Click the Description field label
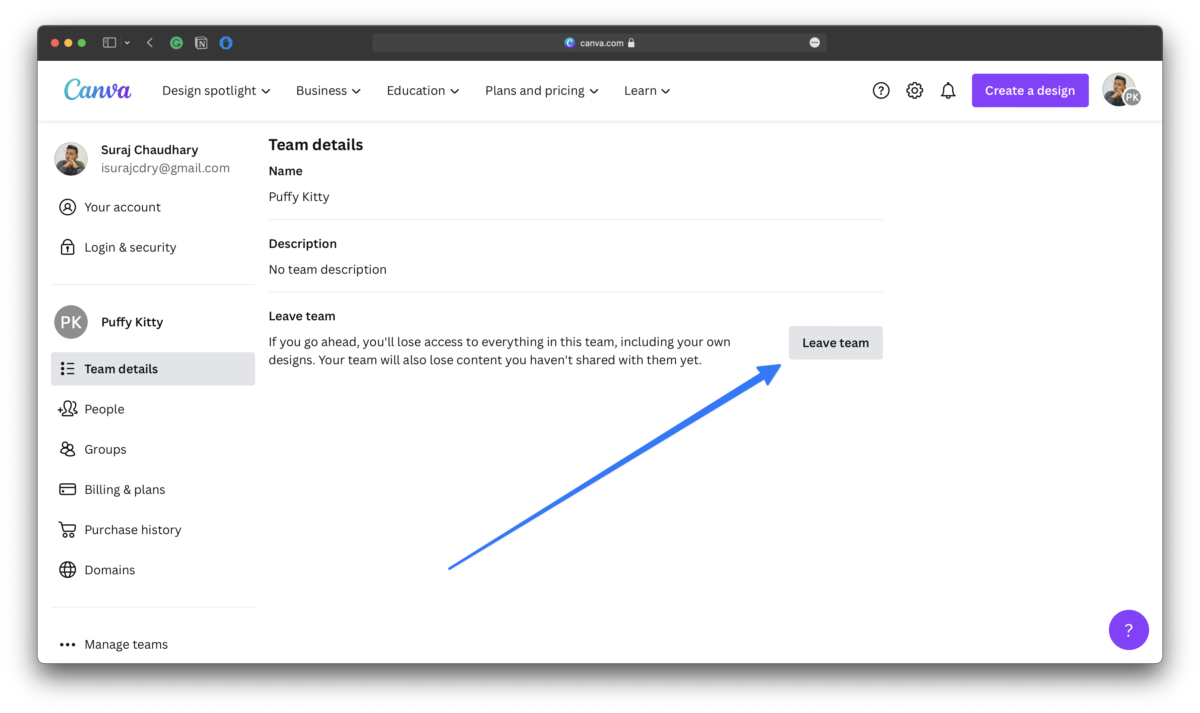 coord(303,244)
